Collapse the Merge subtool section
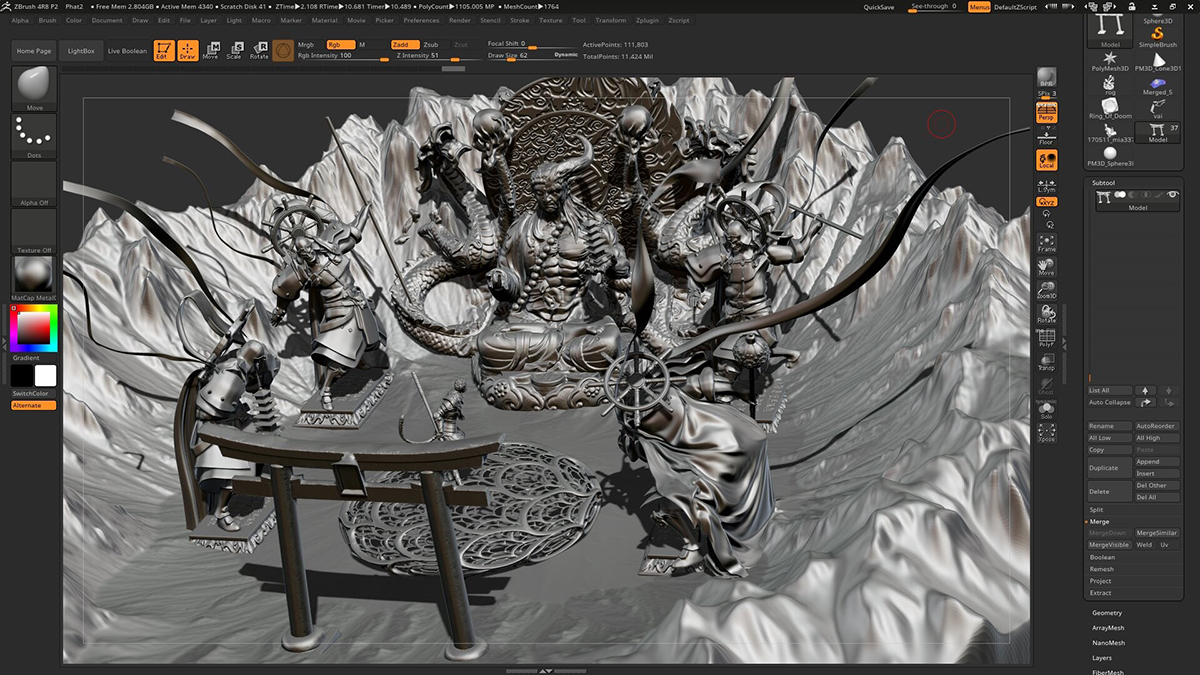The image size is (1200, 675). coord(1099,522)
